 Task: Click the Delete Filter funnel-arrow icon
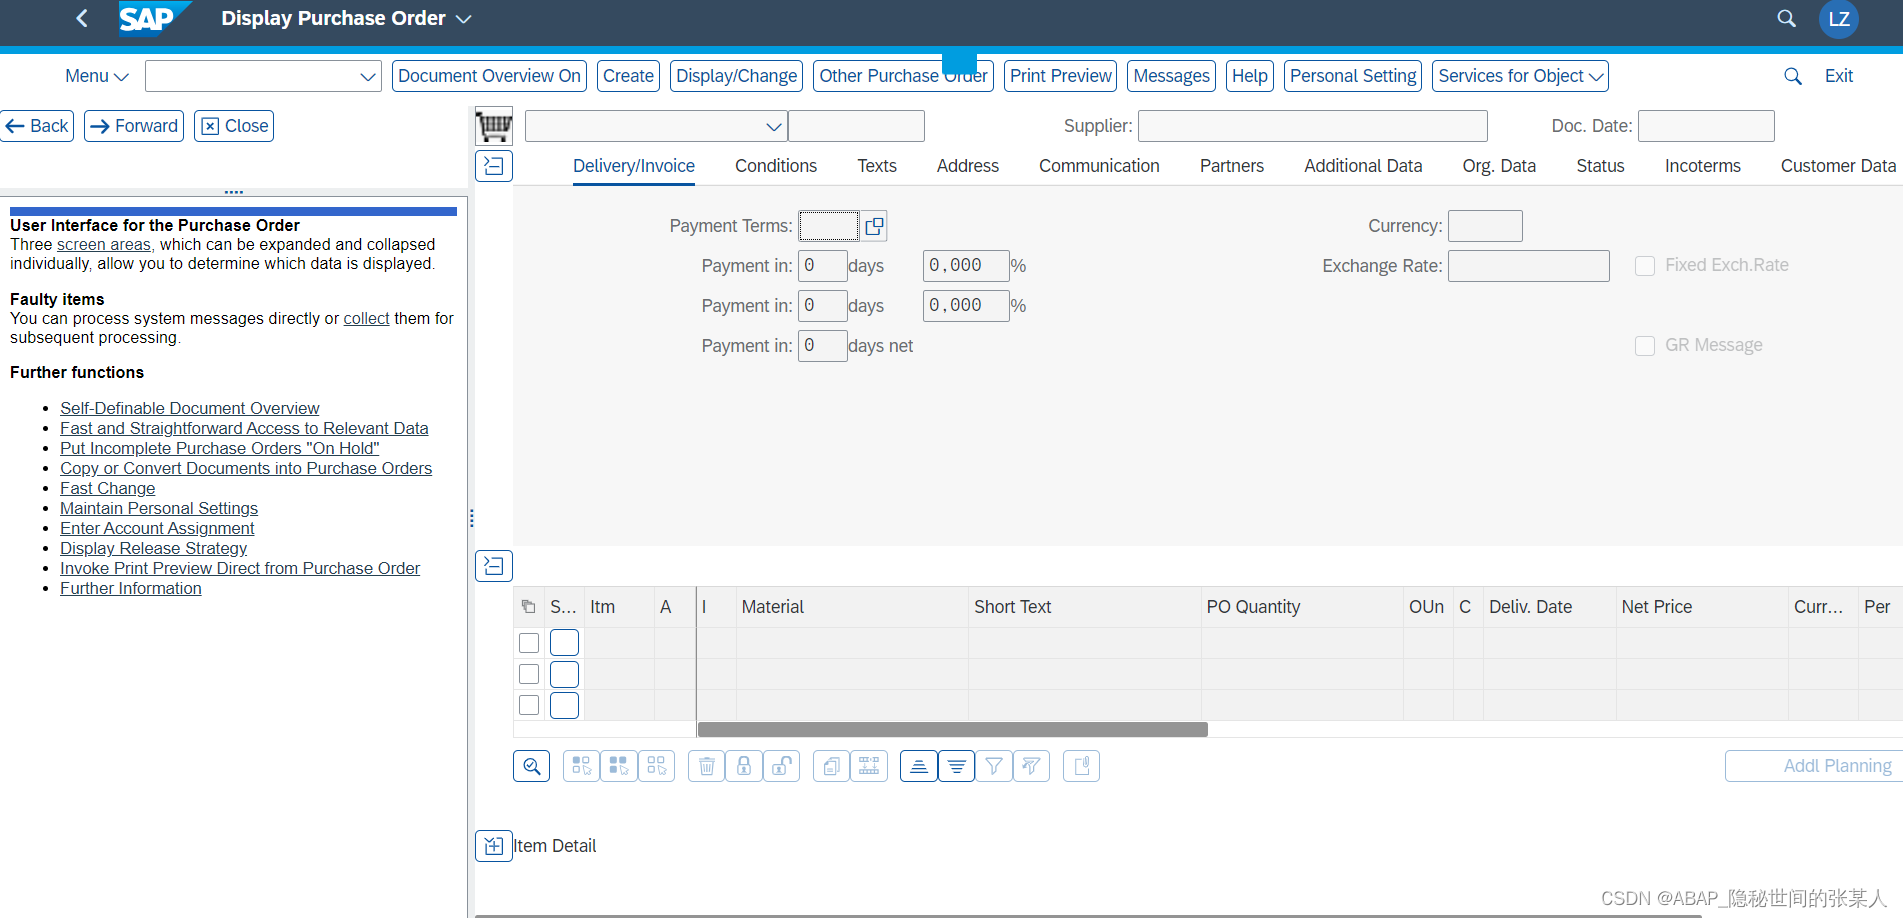tap(1031, 766)
